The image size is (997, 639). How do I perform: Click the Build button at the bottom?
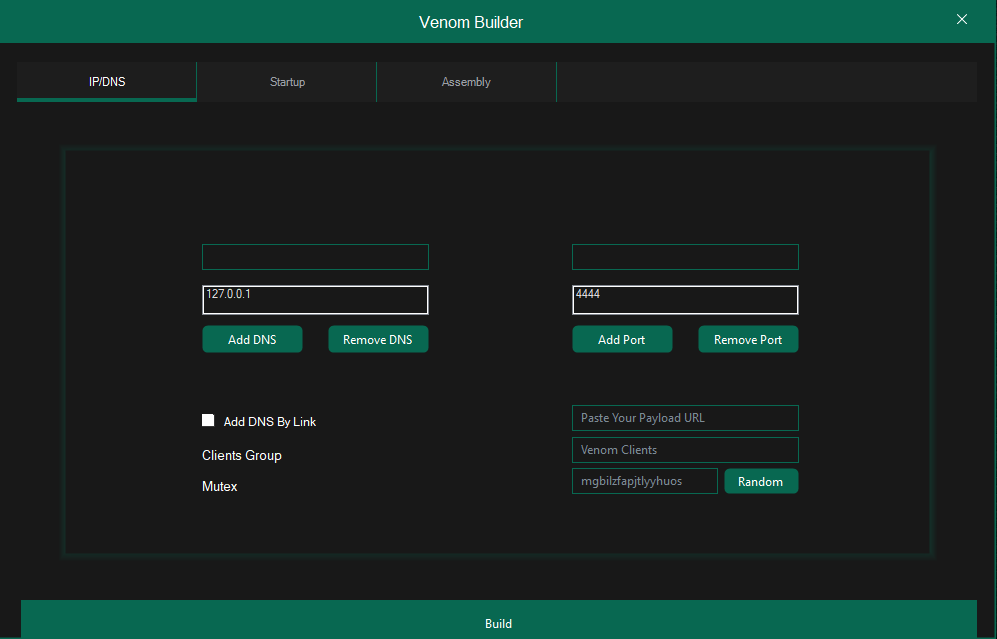pos(498,620)
